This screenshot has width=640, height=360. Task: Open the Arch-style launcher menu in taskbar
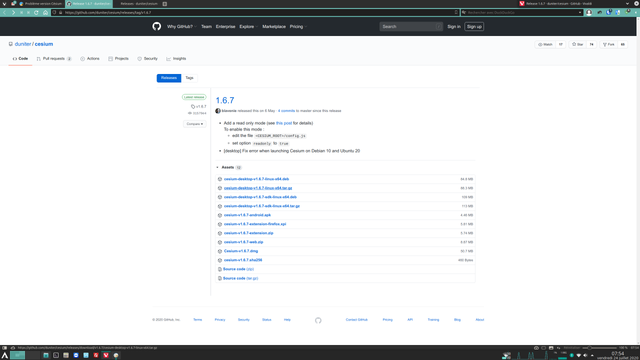(x=5, y=356)
